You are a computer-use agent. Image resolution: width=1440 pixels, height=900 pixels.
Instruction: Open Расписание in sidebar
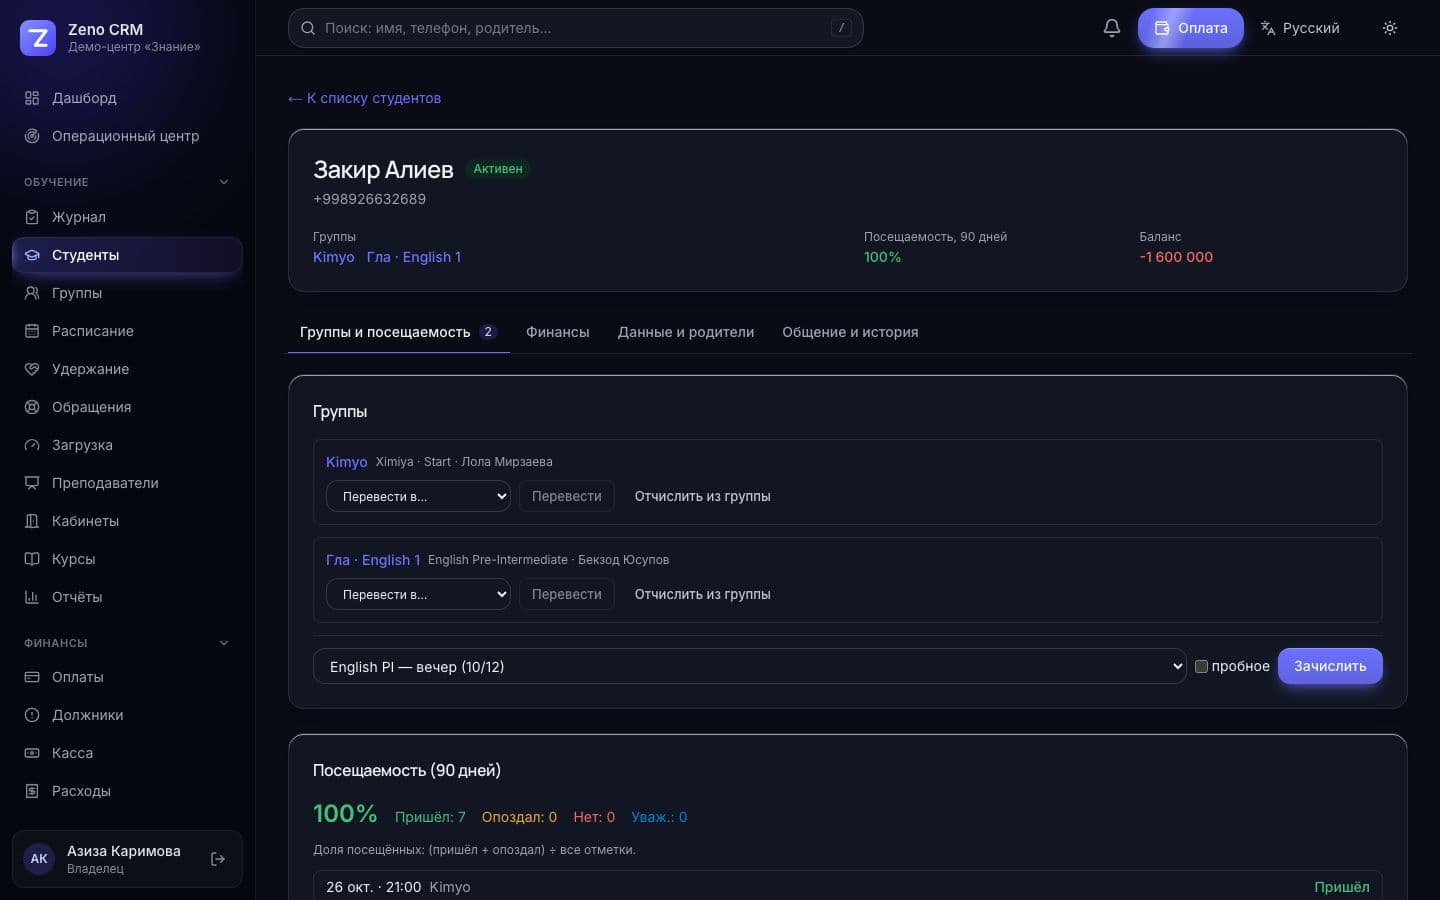(x=127, y=331)
